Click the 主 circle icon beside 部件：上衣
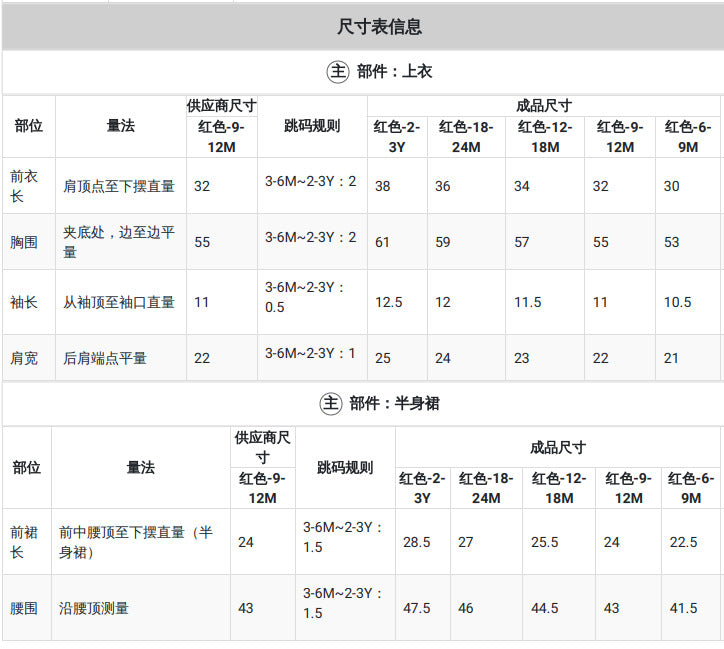 338,72
